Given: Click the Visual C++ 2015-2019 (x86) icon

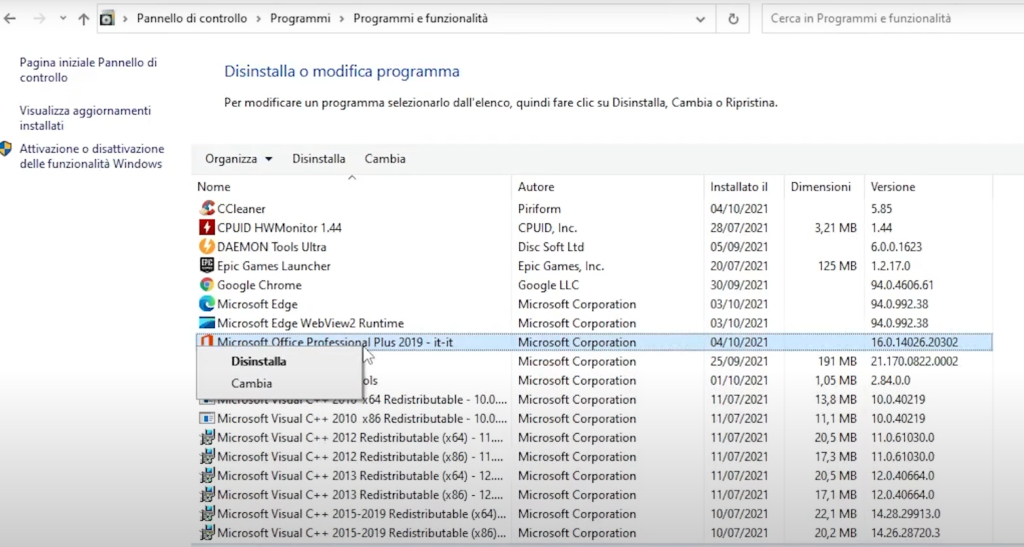Looking at the screenshot, I should pos(207,533).
